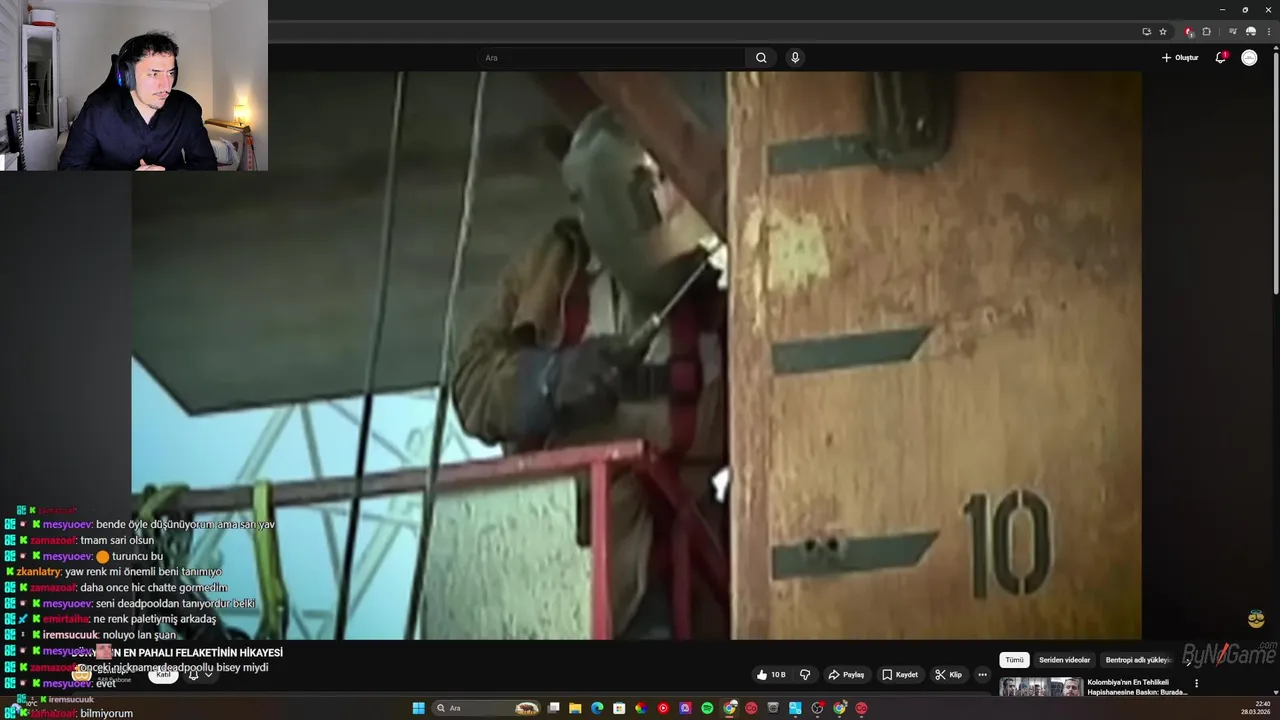Bookmark this page with star icon
The height and width of the screenshot is (720, 1280).
1163,32
